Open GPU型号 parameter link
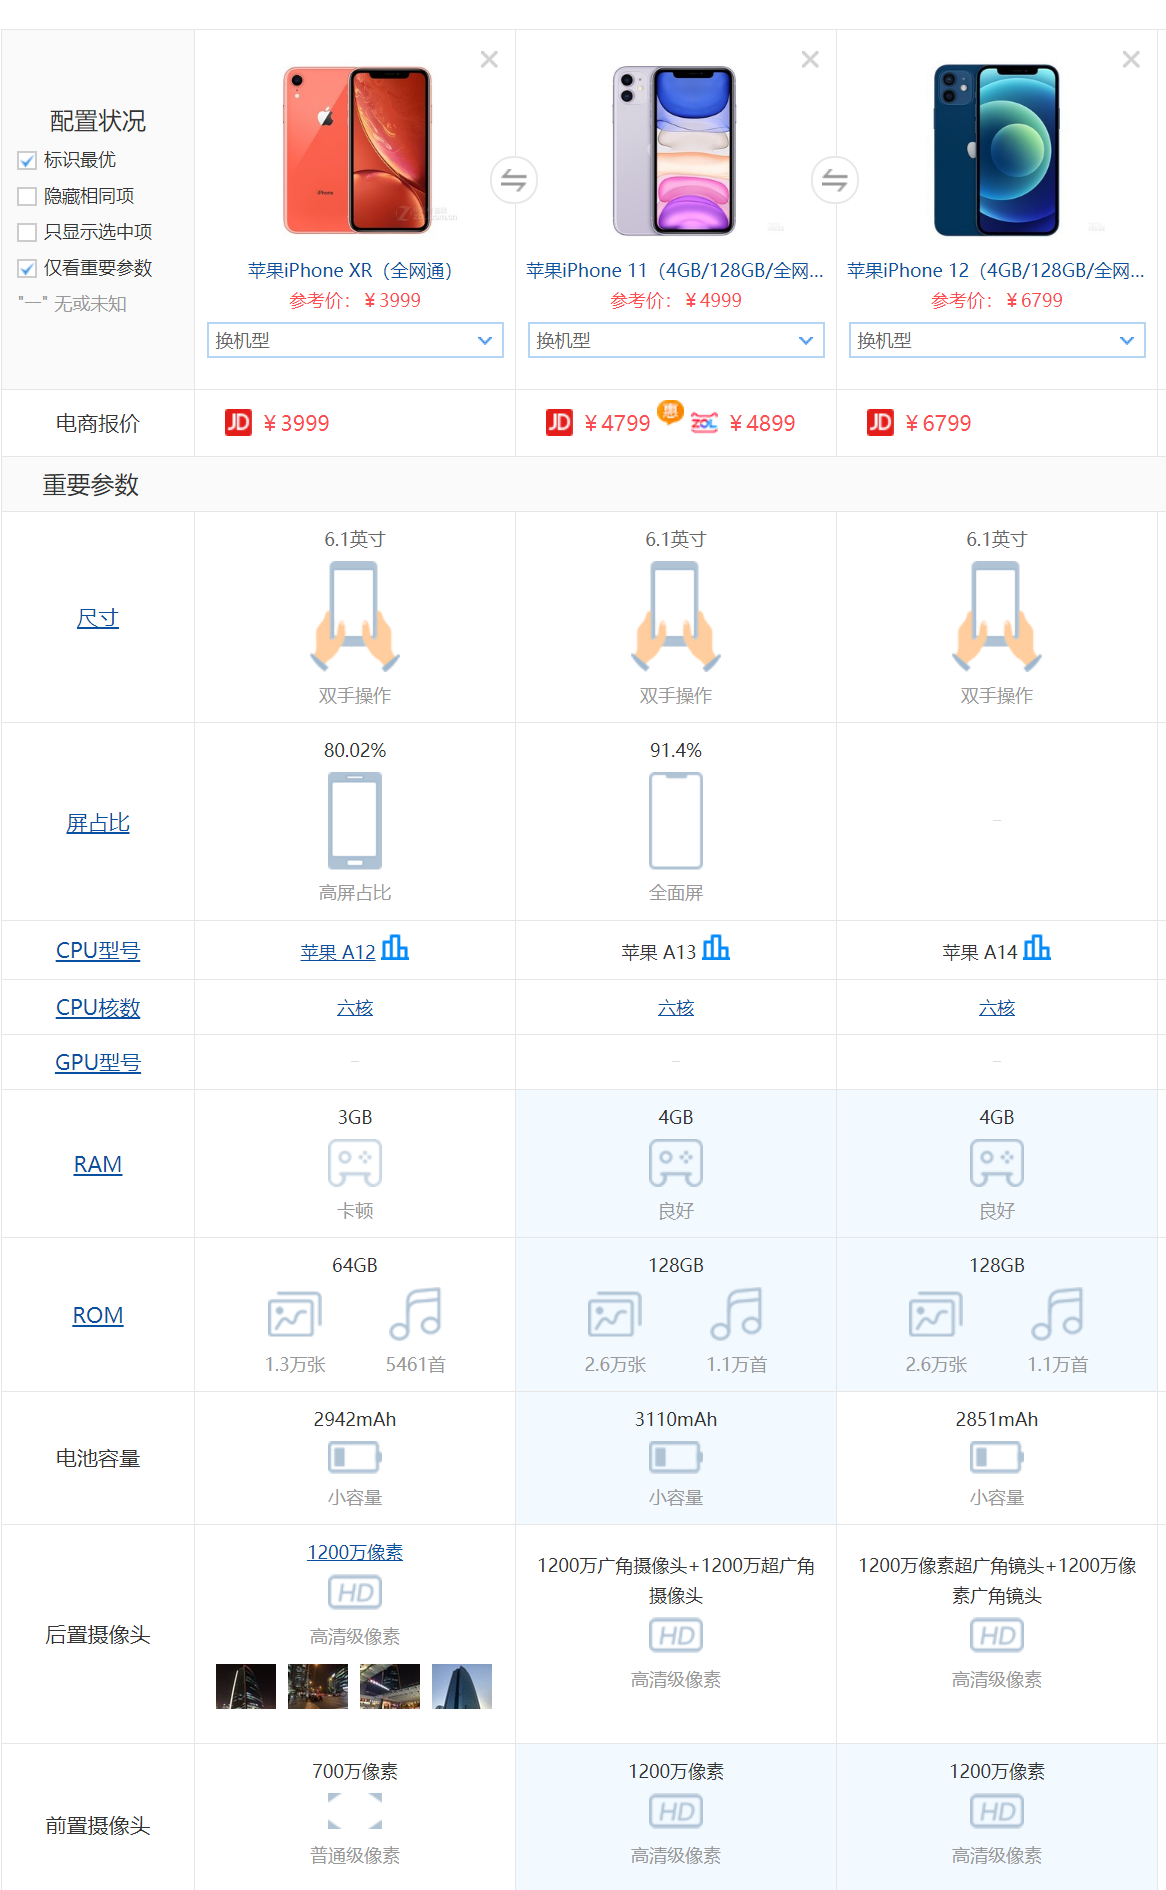This screenshot has height=1890, width=1166. coord(98,1062)
